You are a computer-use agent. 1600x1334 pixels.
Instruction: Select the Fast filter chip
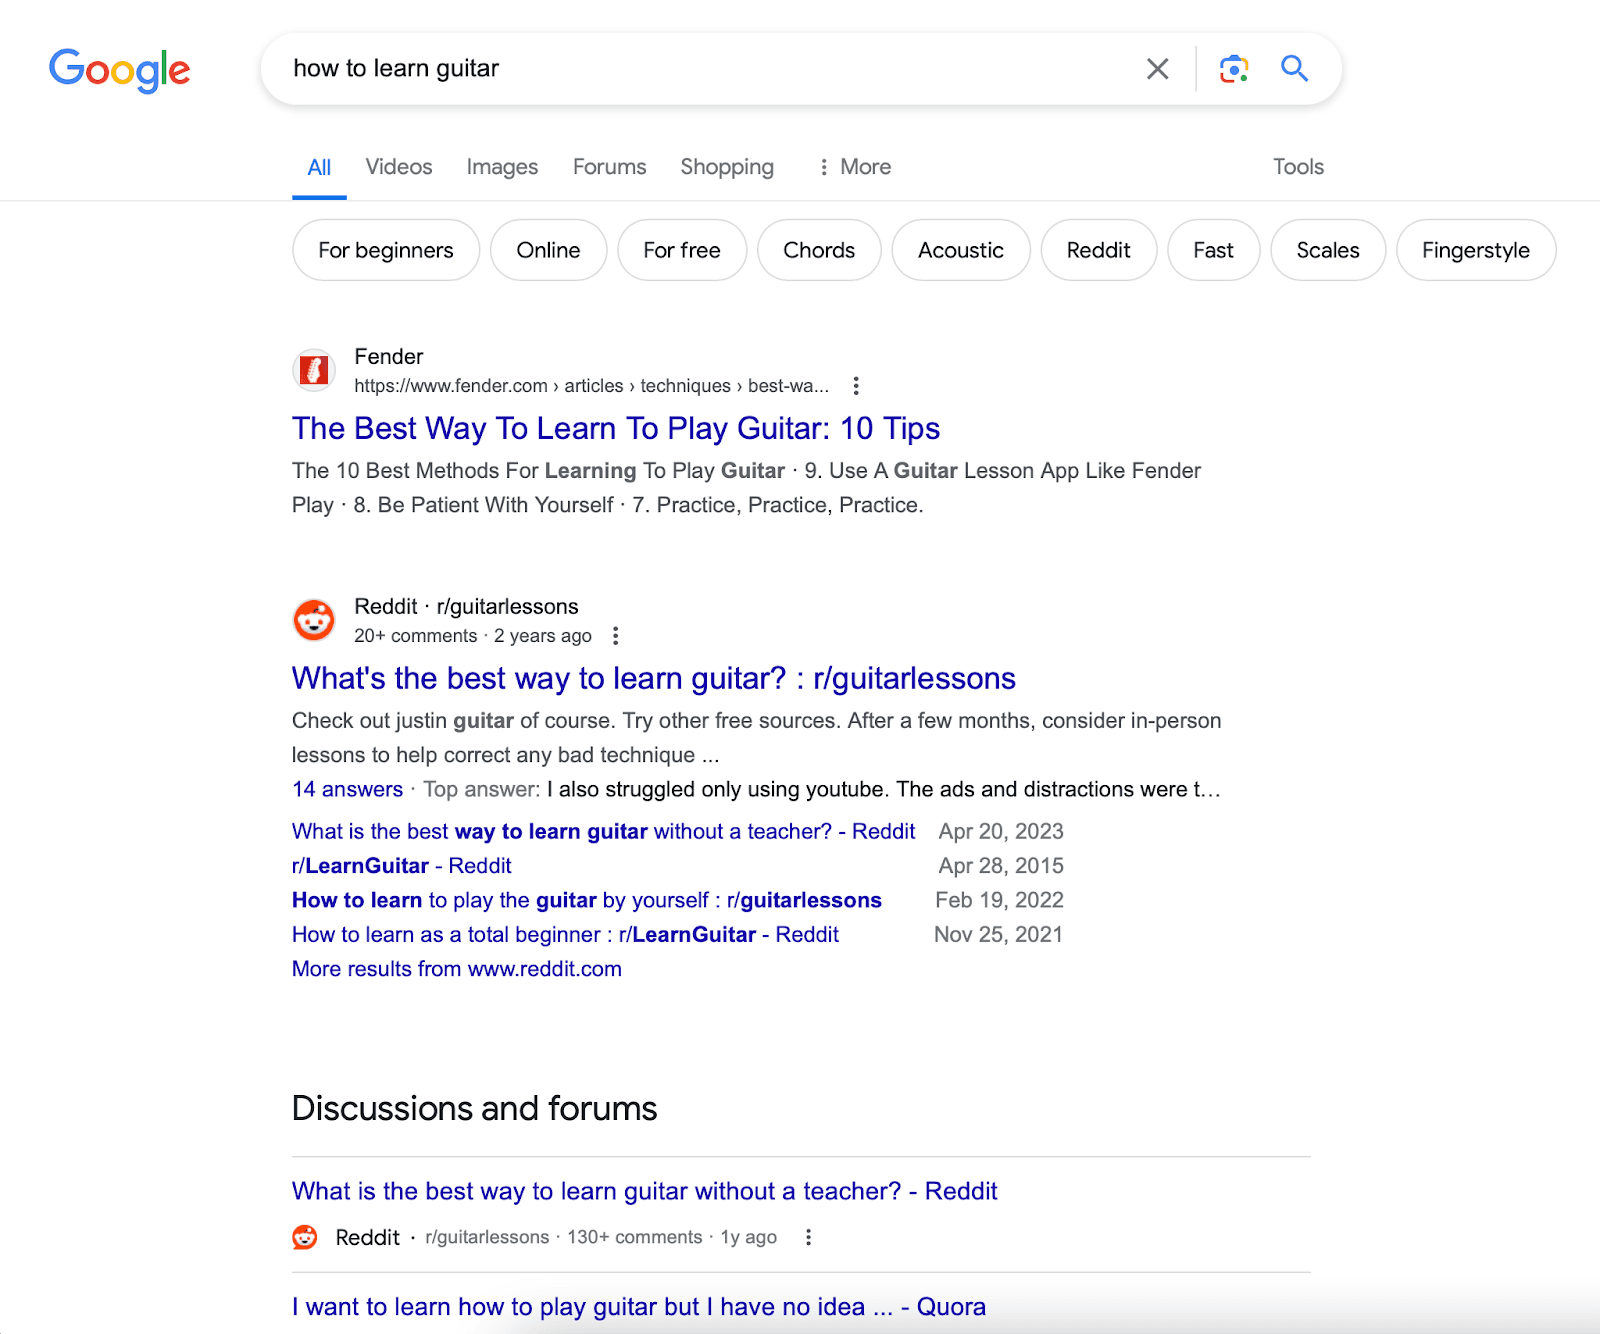tap(1214, 250)
